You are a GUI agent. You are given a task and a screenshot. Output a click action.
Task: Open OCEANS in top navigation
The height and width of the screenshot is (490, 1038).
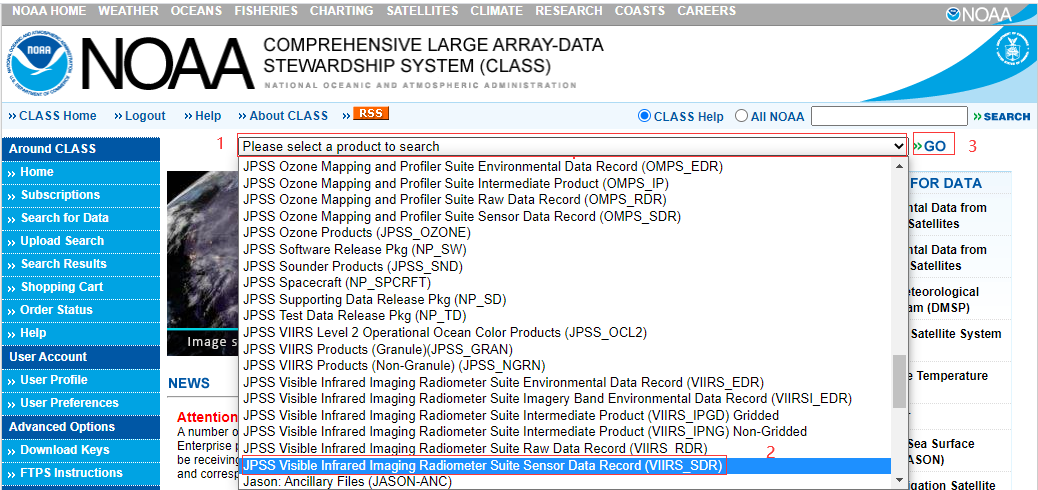[197, 11]
